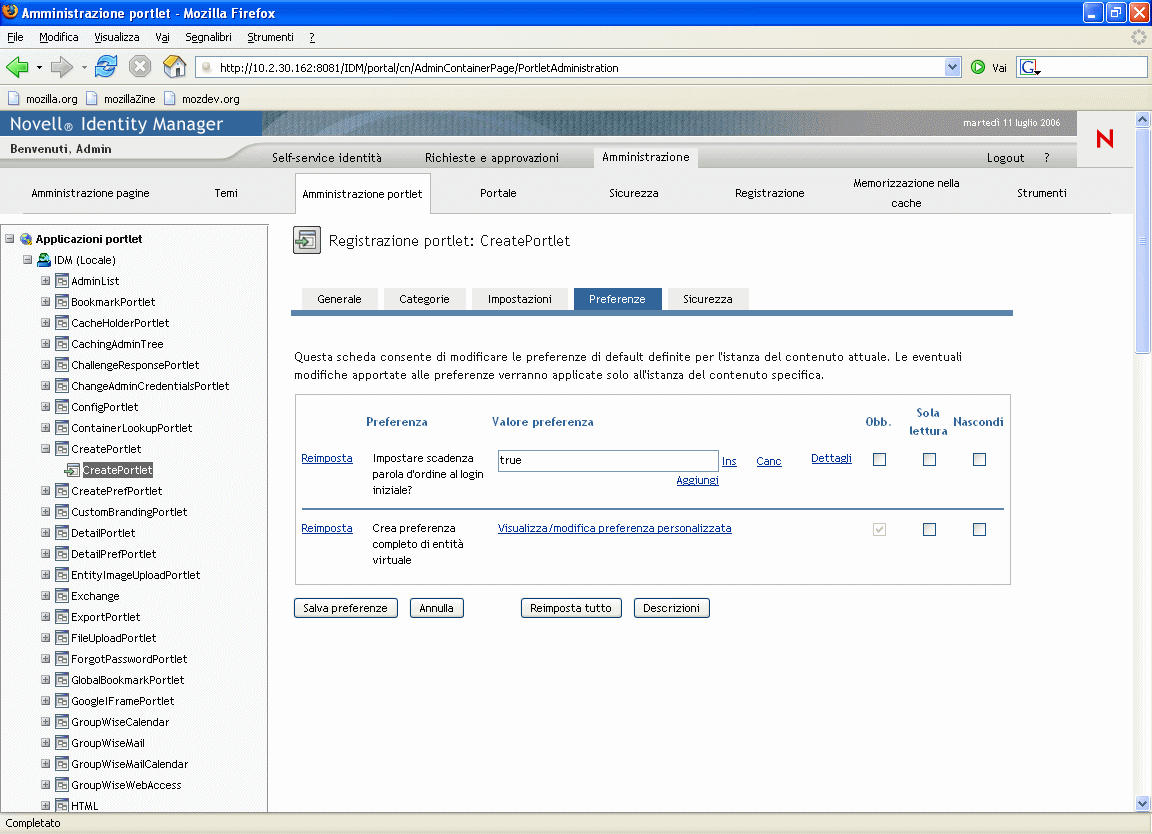Viewport: 1152px width, 834px height.
Task: Click the Dettagli link
Action: pyautogui.click(x=831, y=458)
